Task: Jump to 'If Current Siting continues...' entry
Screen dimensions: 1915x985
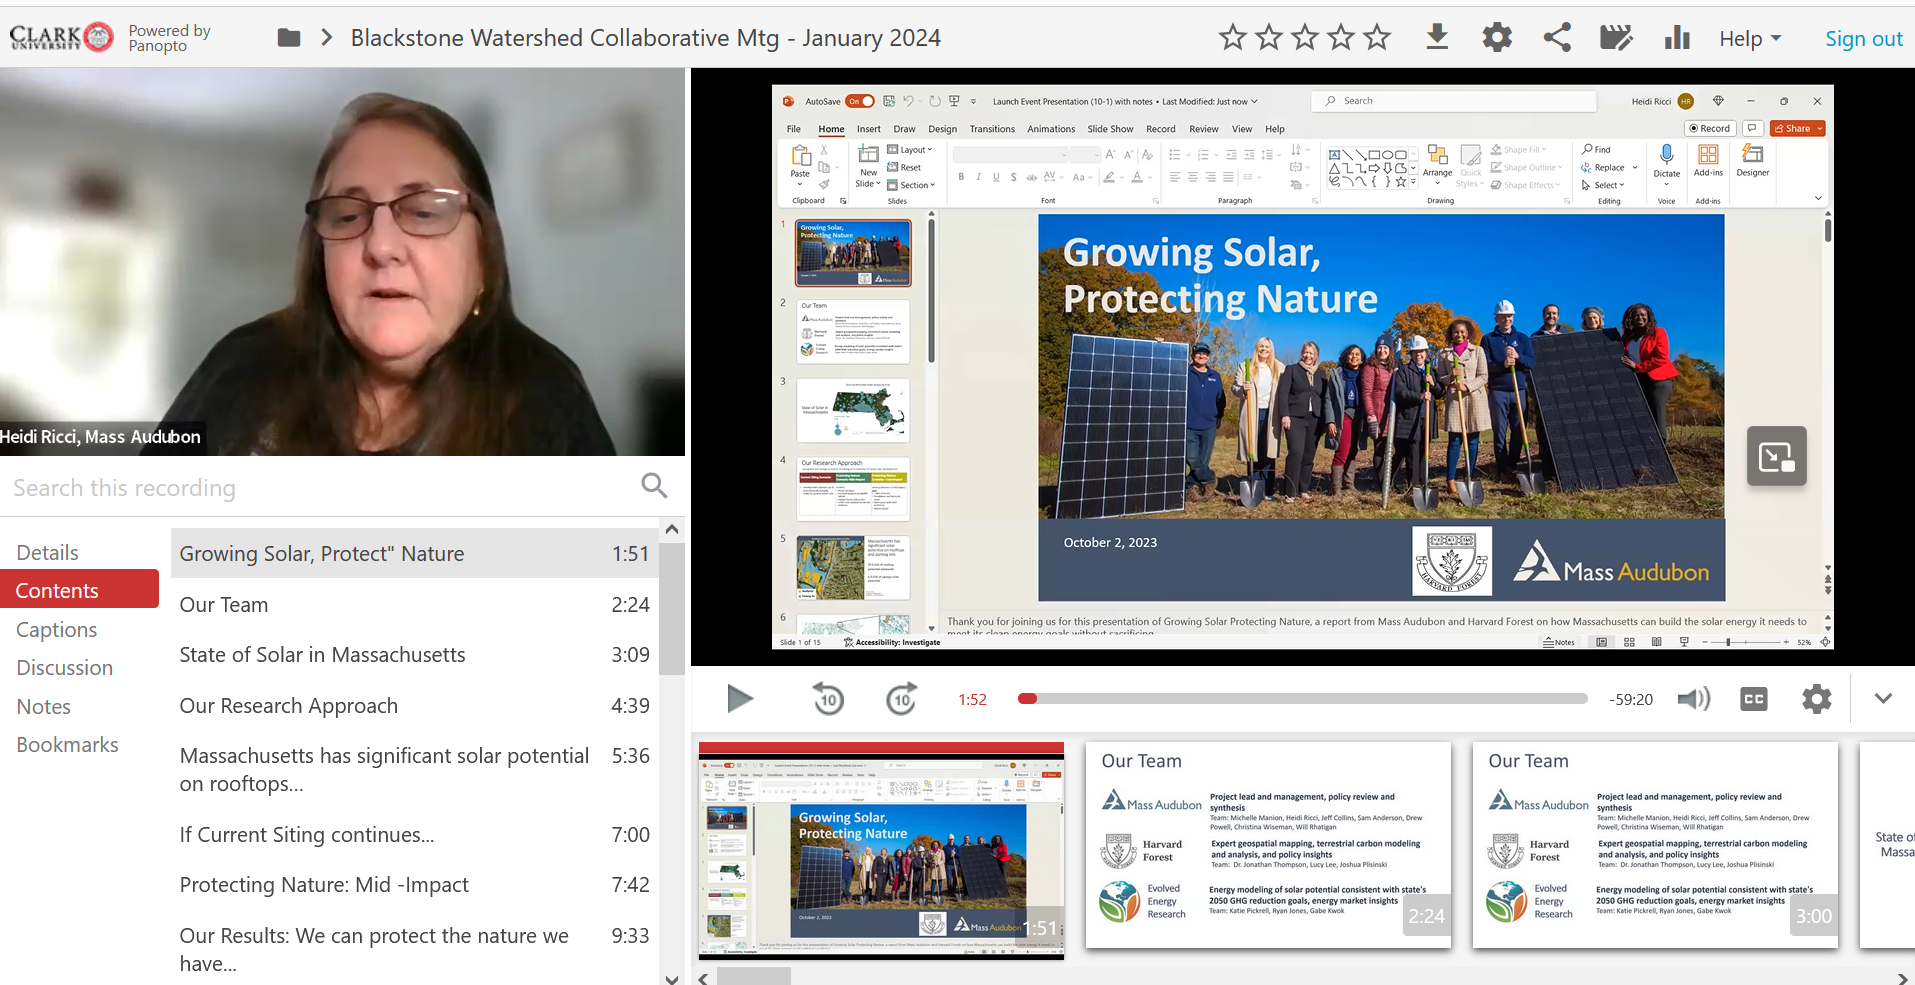Action: click(x=414, y=835)
